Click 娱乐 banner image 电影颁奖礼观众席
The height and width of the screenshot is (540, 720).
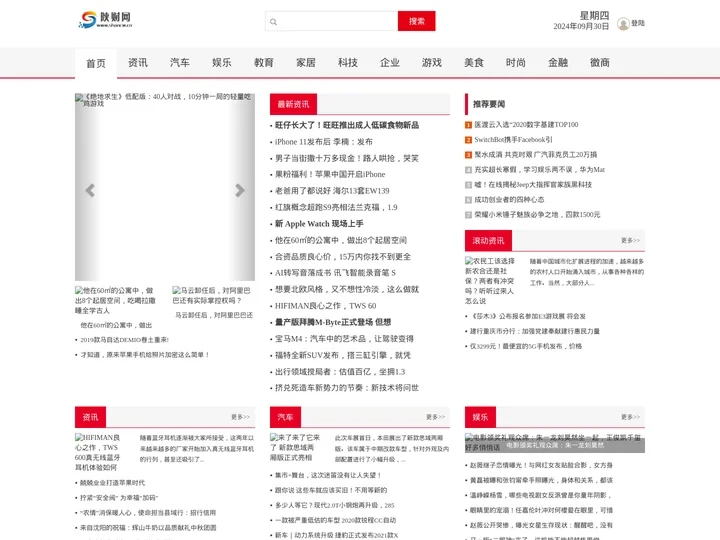tap(555, 442)
